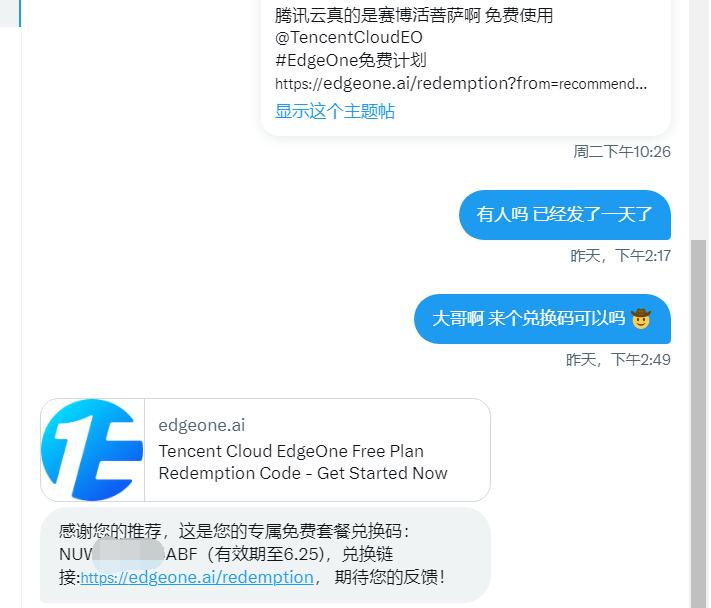Click the #EdgeOne免费计划 hashtag

point(351,60)
